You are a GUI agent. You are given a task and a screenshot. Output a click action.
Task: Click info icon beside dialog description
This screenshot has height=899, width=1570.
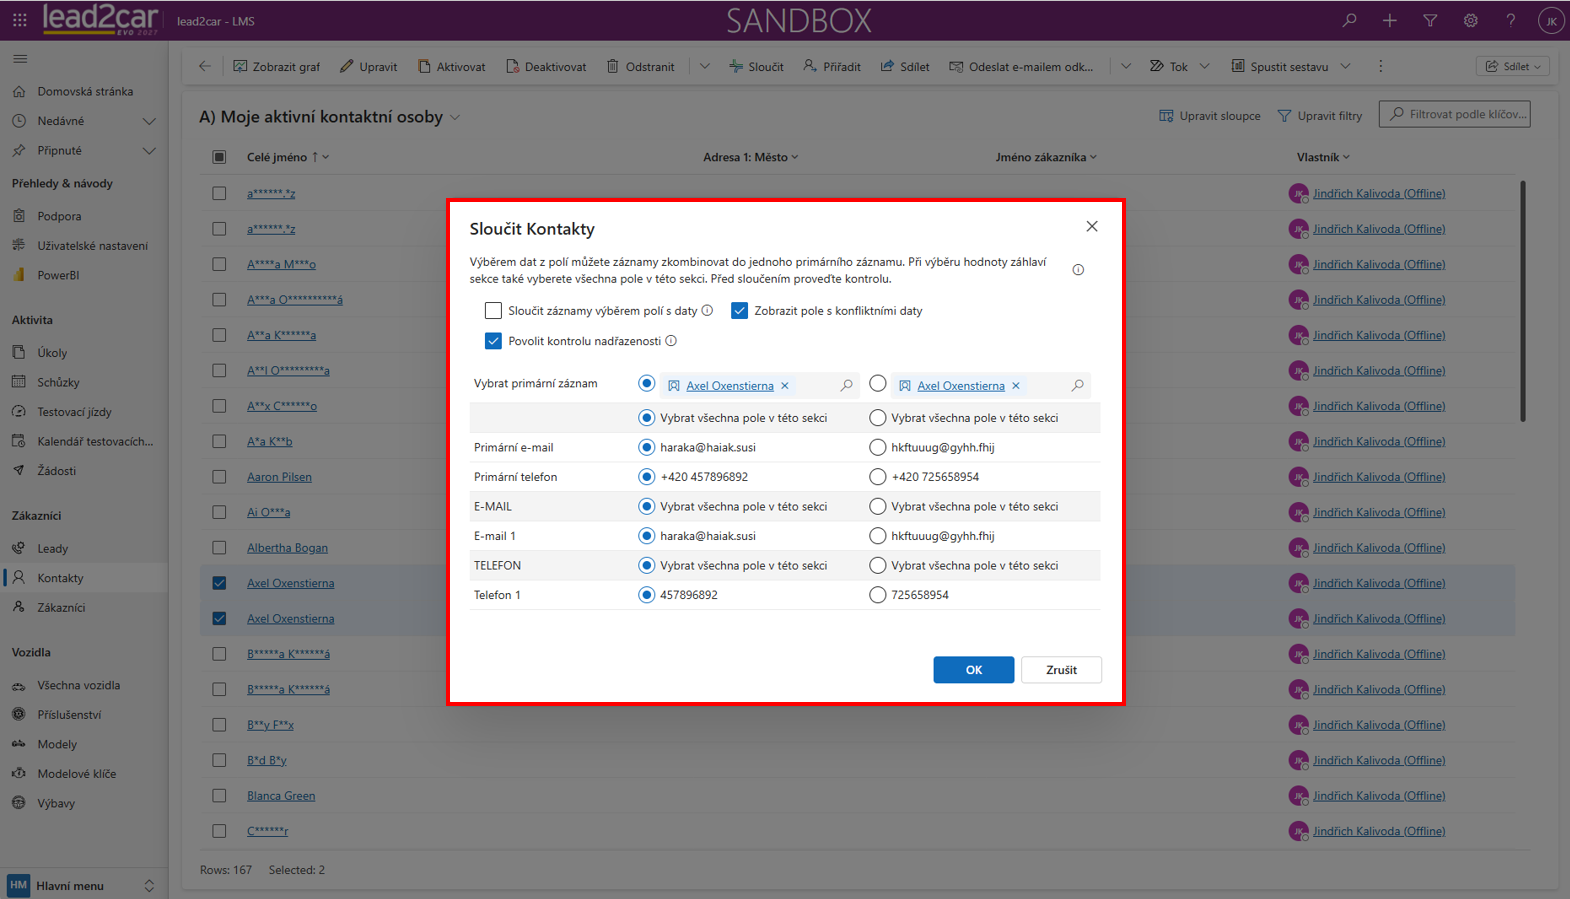coord(1078,270)
